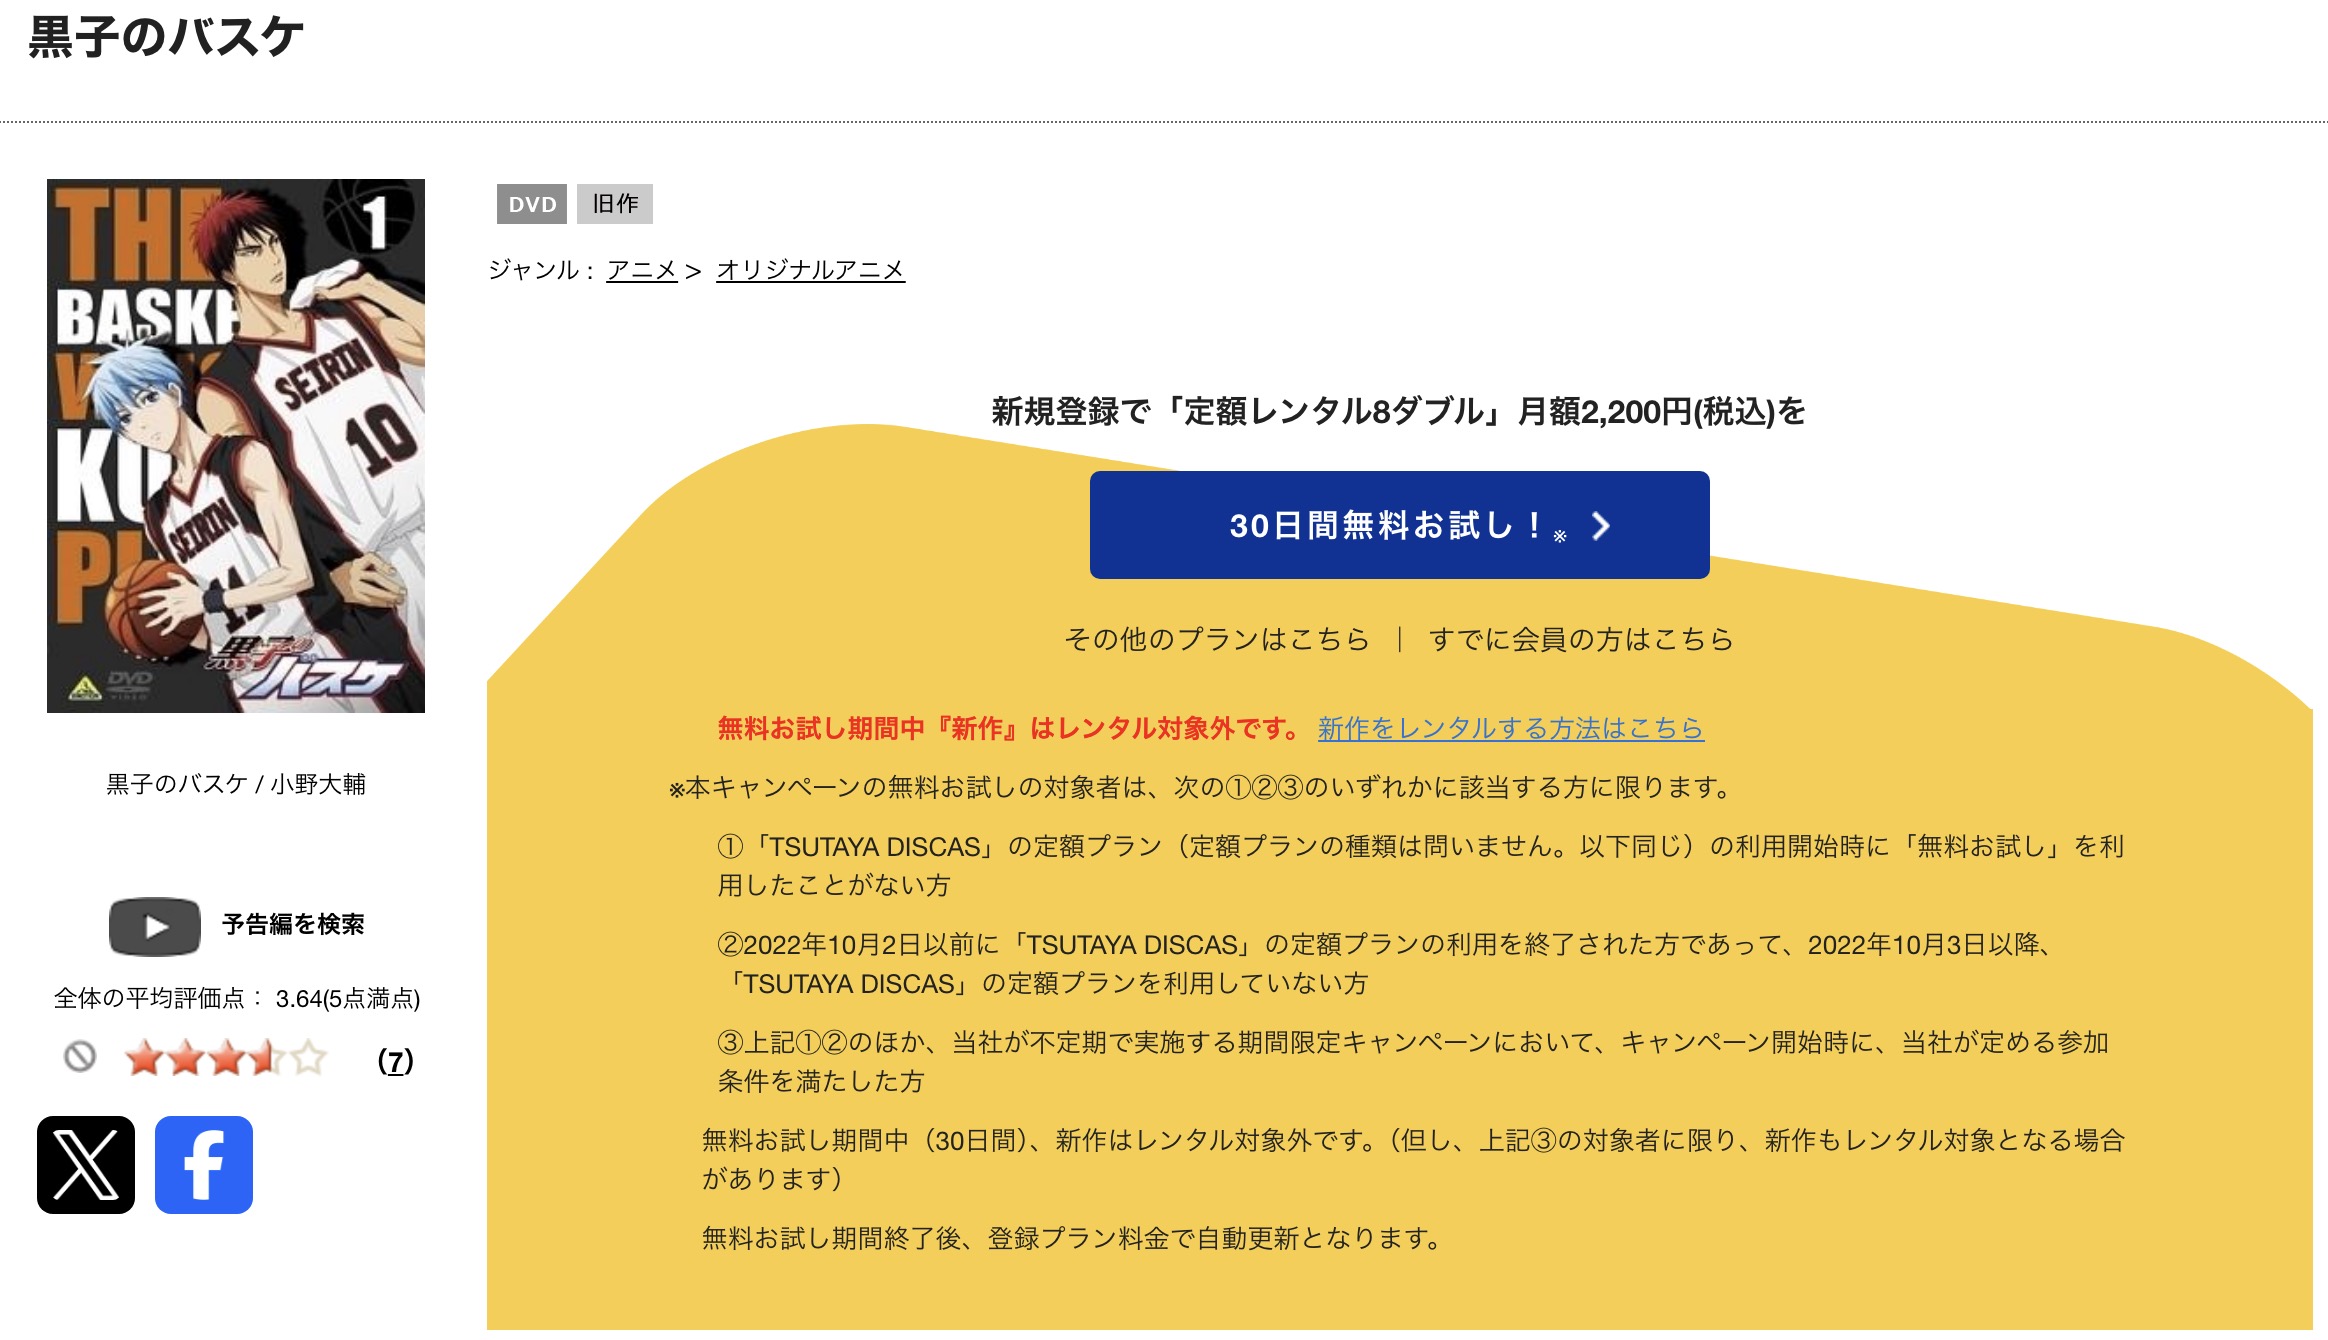Image resolution: width=2328 pixels, height=1340 pixels.
Task: Click the no-rating circle icon beside stars
Action: (80, 1056)
